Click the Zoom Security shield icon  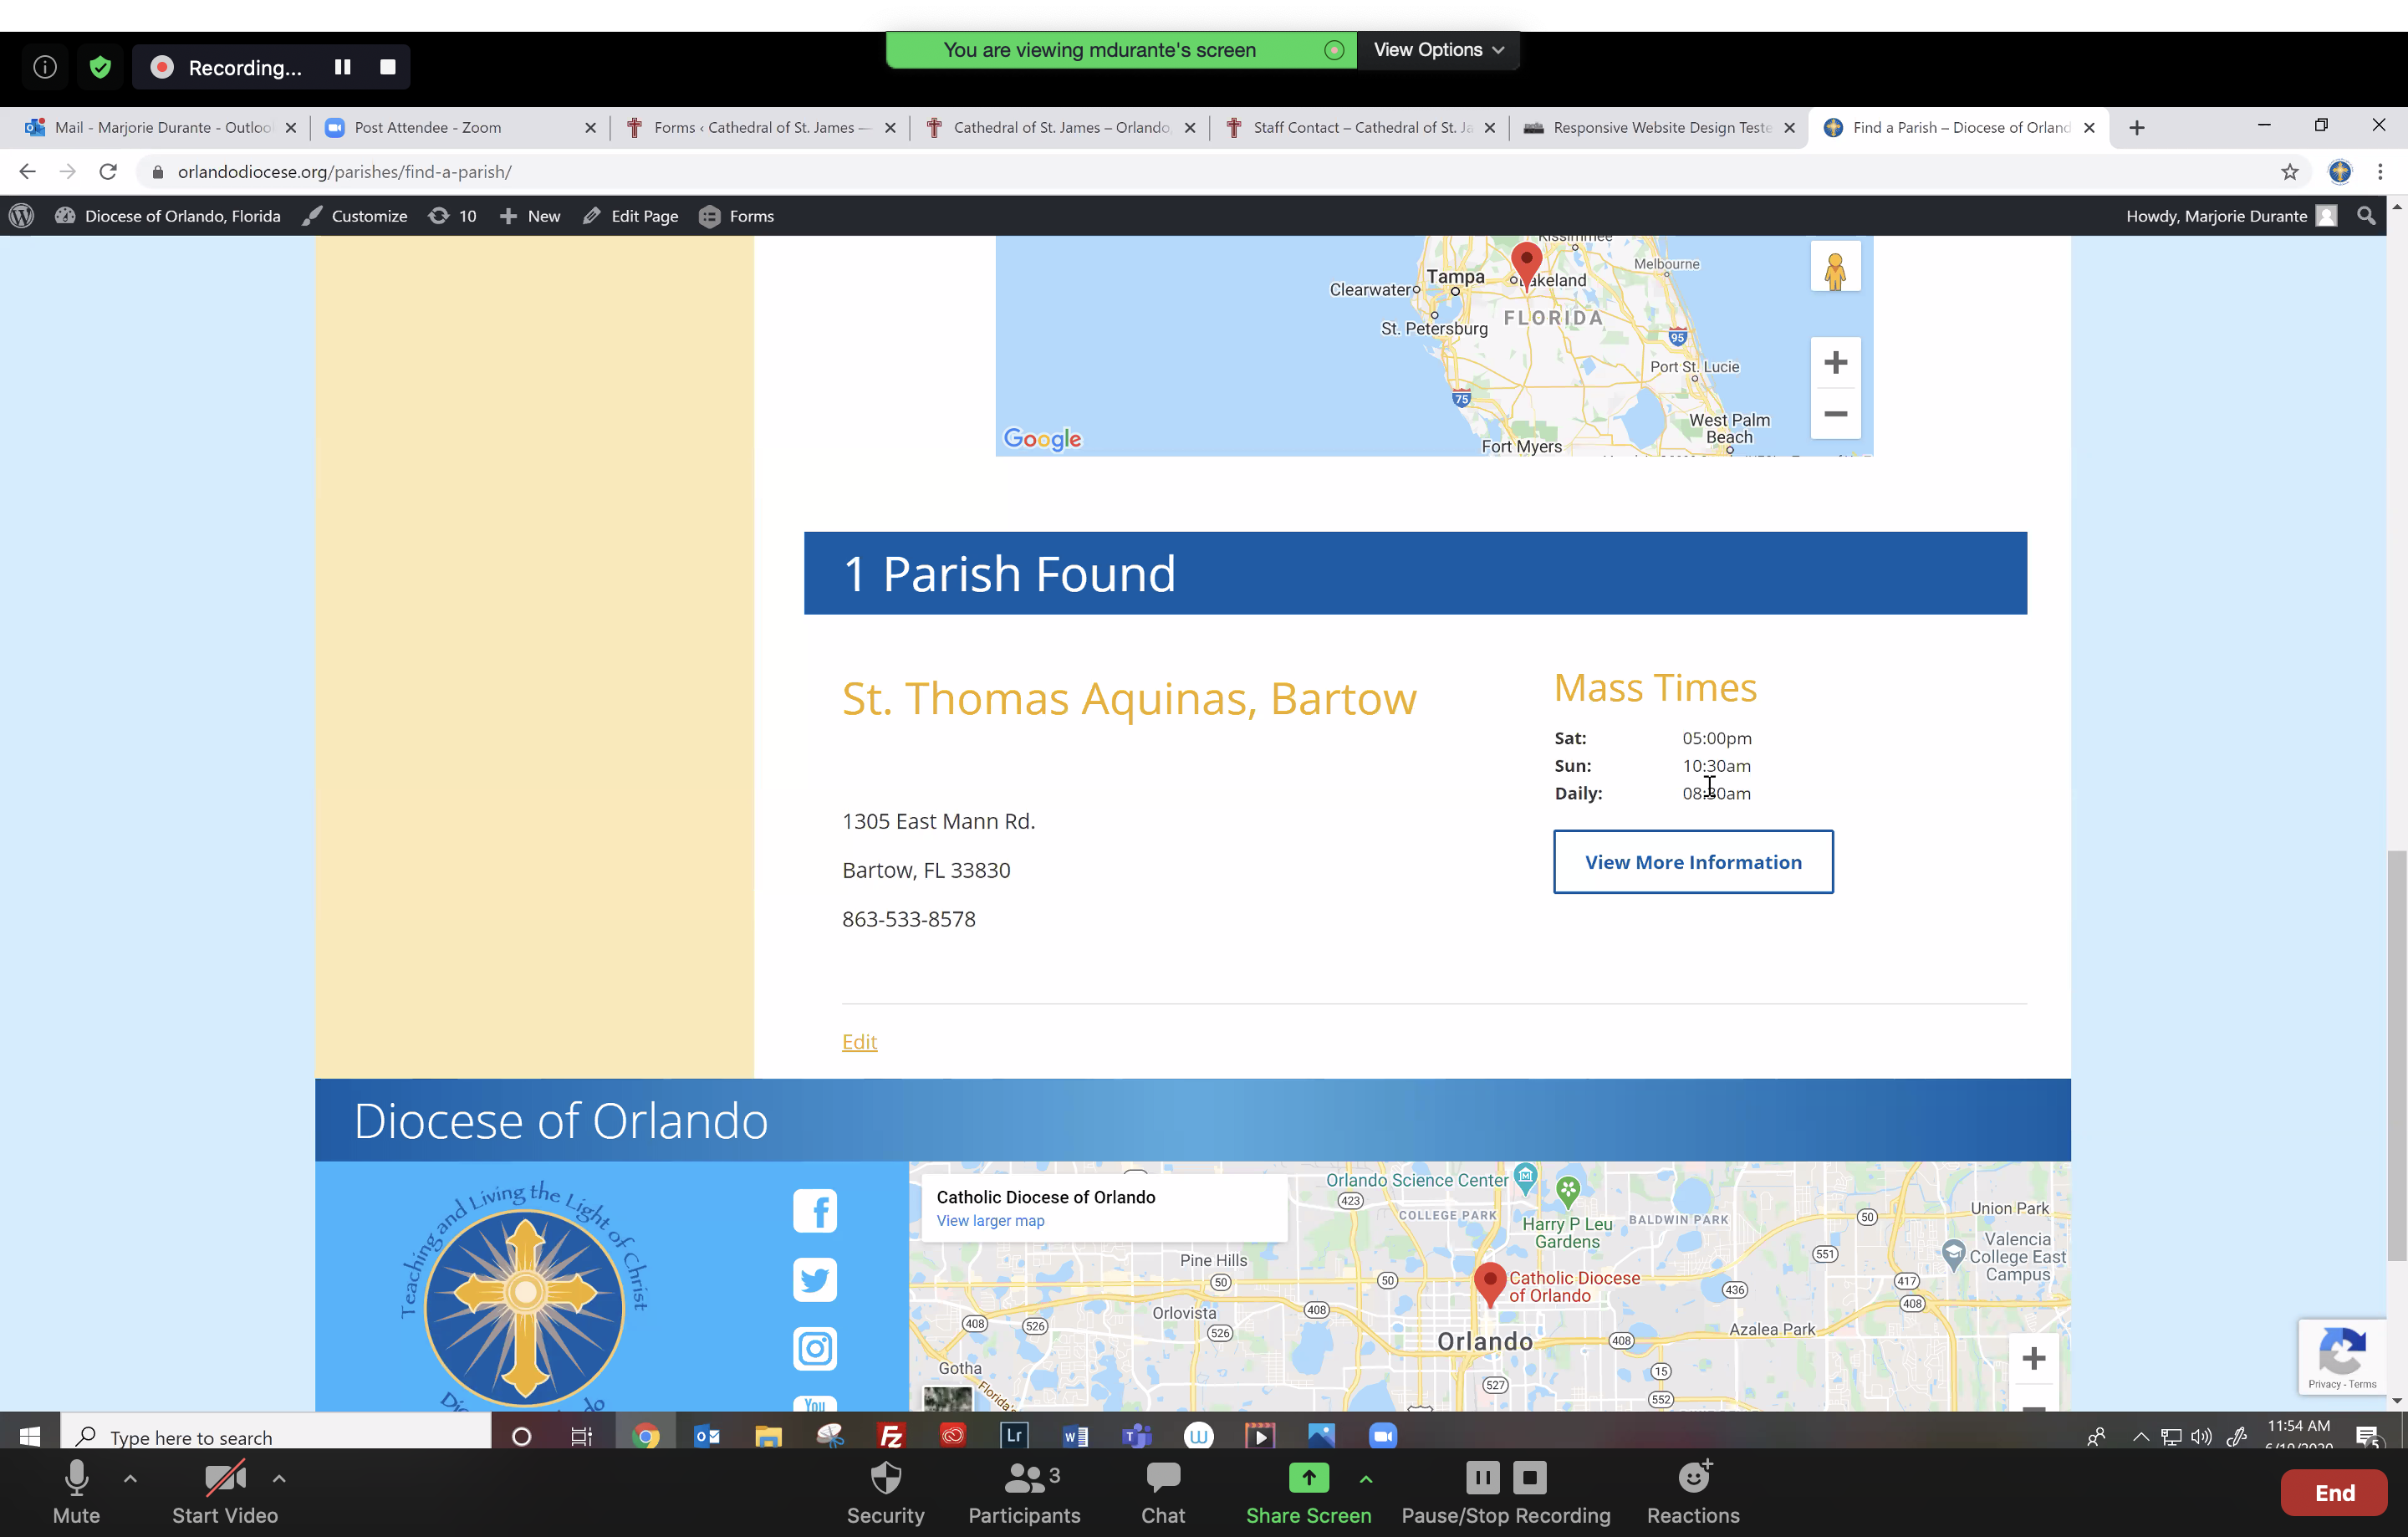885,1478
